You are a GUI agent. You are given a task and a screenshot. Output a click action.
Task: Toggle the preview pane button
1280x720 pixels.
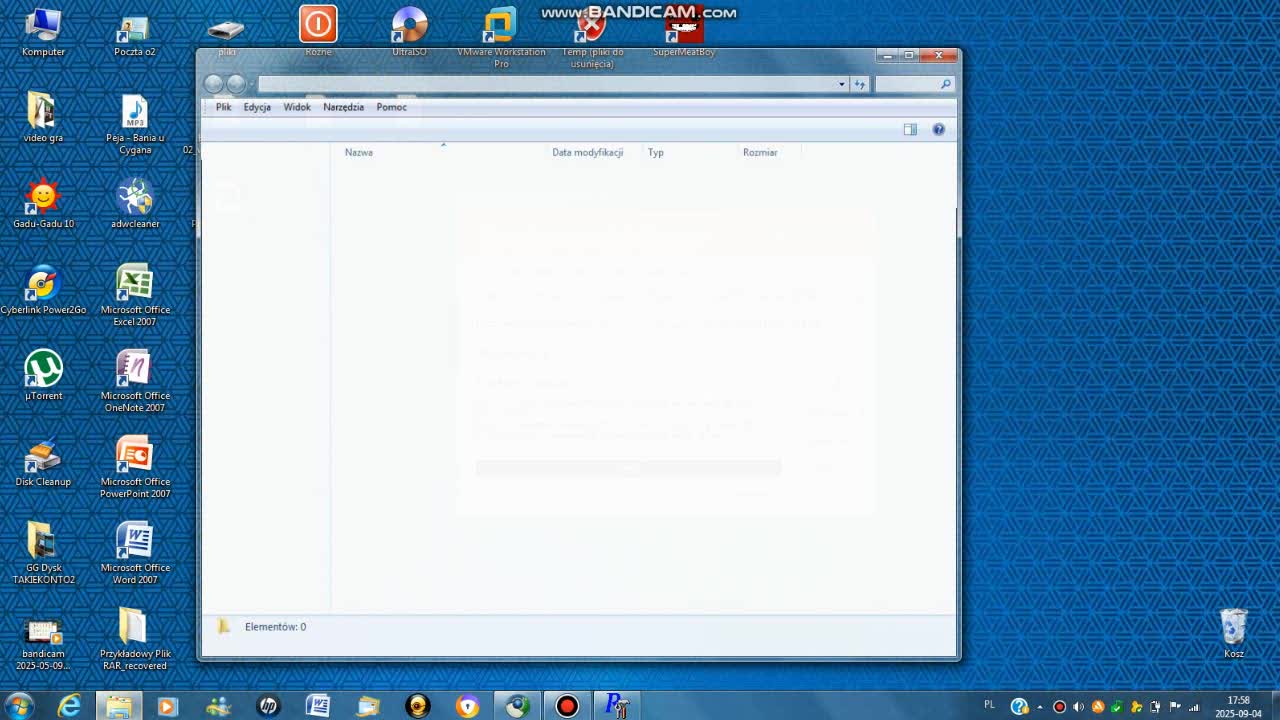click(x=910, y=129)
